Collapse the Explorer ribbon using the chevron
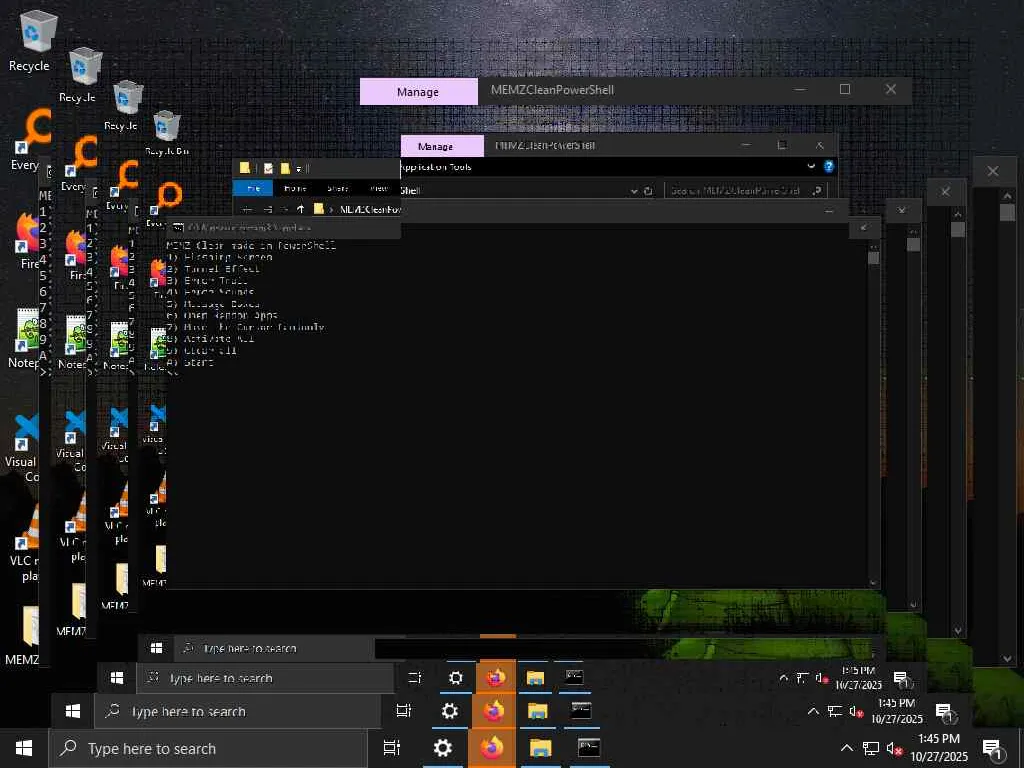The width and height of the screenshot is (1024, 768). click(x=811, y=166)
